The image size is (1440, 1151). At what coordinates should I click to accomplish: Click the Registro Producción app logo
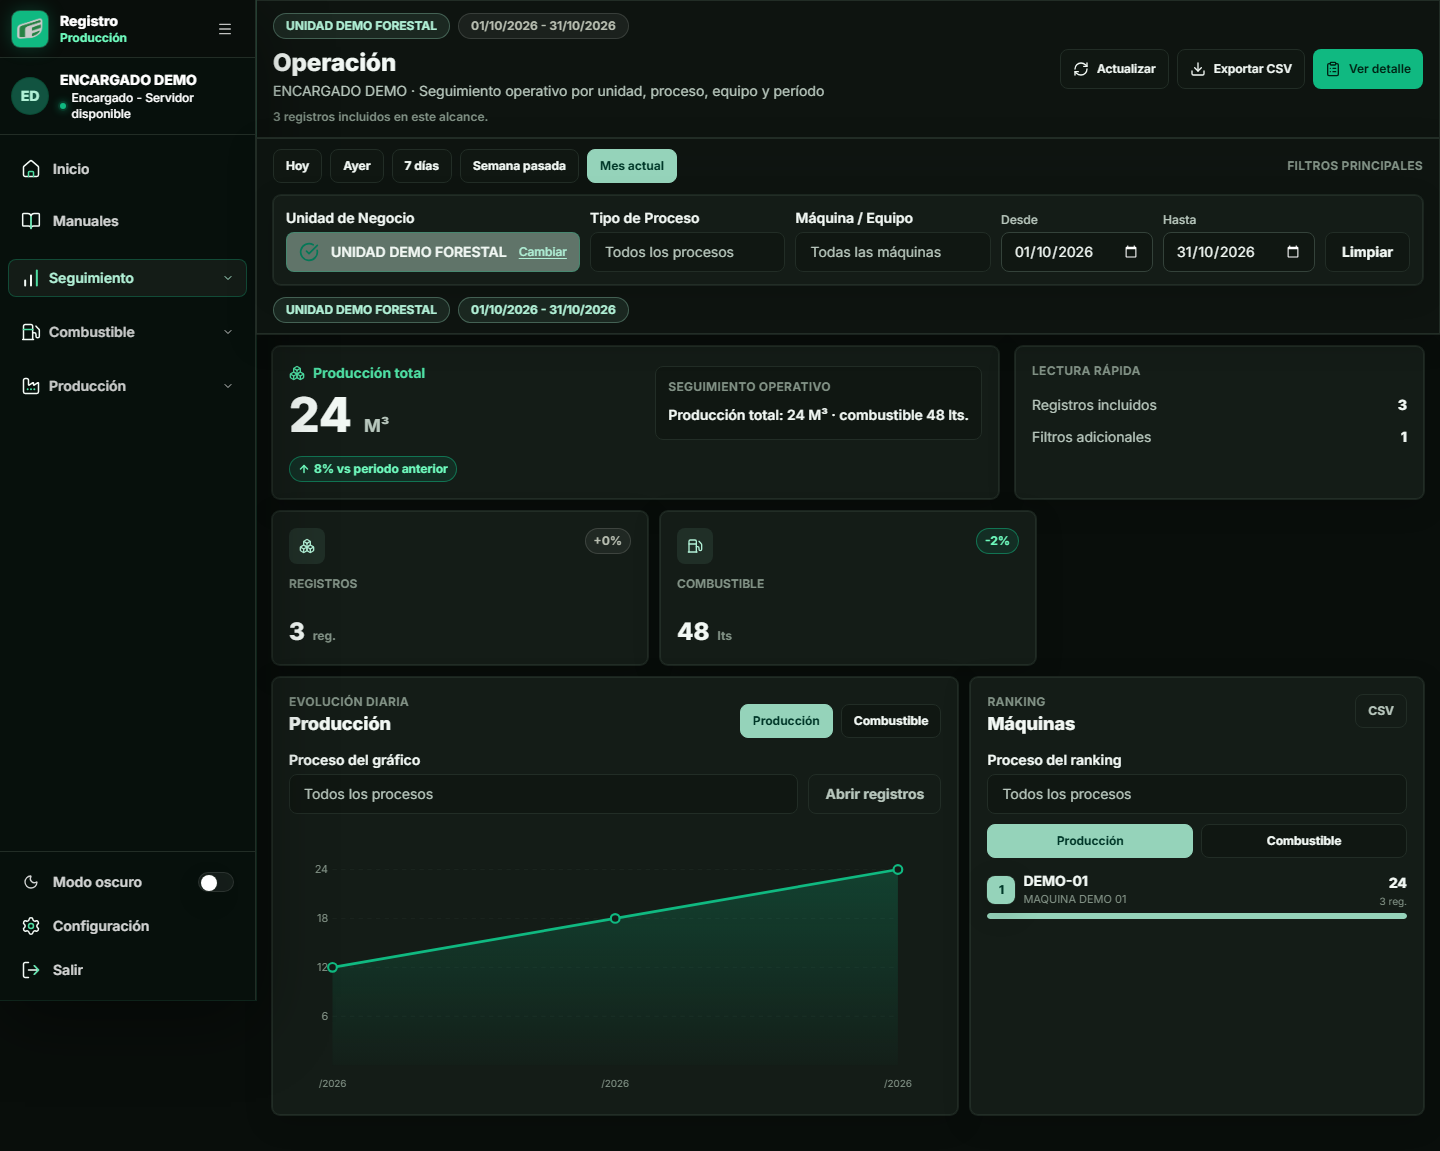[30, 29]
